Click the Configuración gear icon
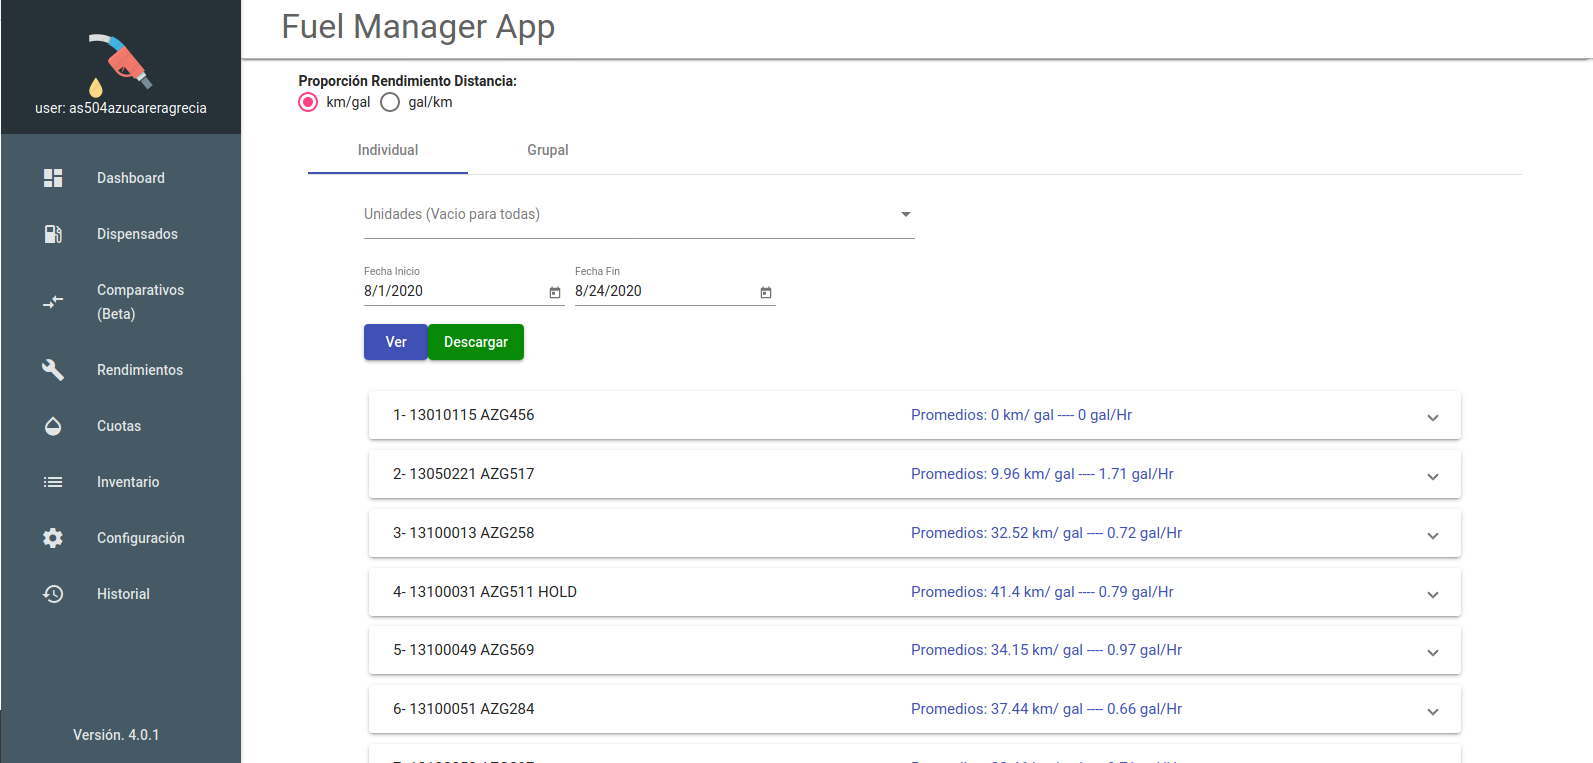Screen dimensions: 1593x763 (53, 538)
